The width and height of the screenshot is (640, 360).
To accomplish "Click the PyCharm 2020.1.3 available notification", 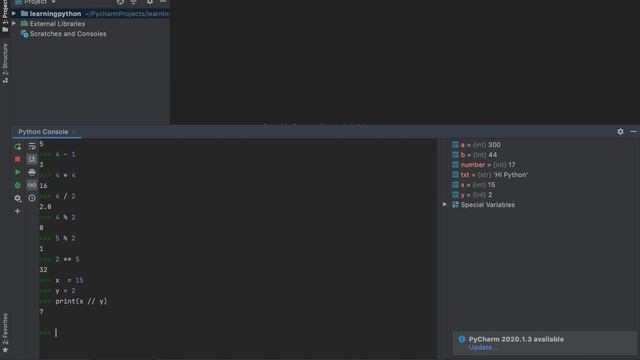I will tap(516, 339).
